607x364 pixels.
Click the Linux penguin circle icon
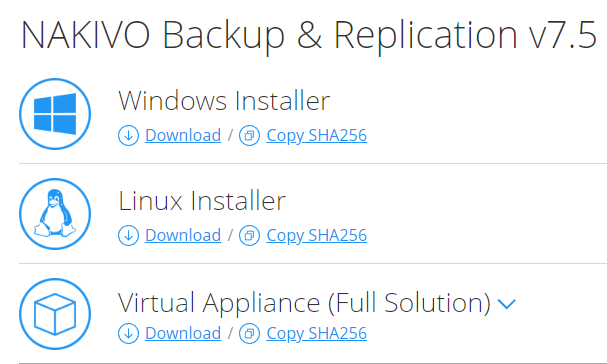55,214
